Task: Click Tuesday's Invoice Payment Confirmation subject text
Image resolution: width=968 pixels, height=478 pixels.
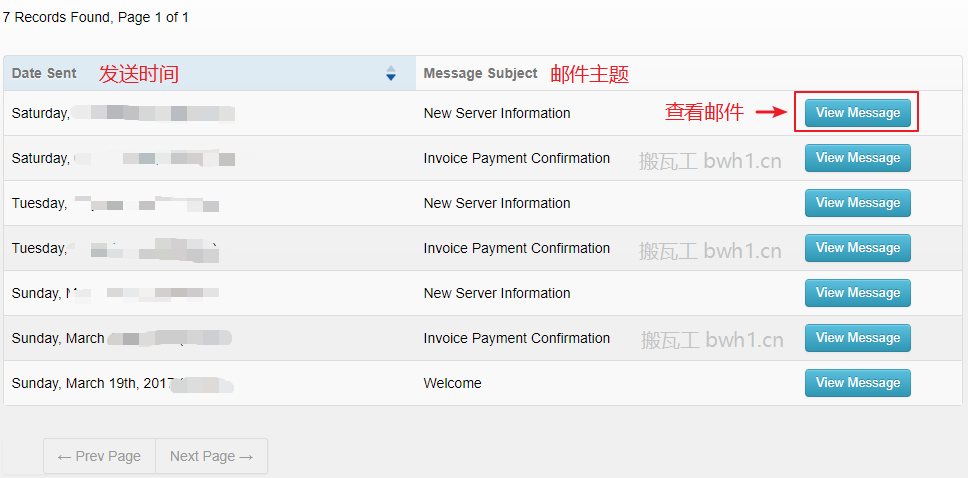Action: click(516, 248)
